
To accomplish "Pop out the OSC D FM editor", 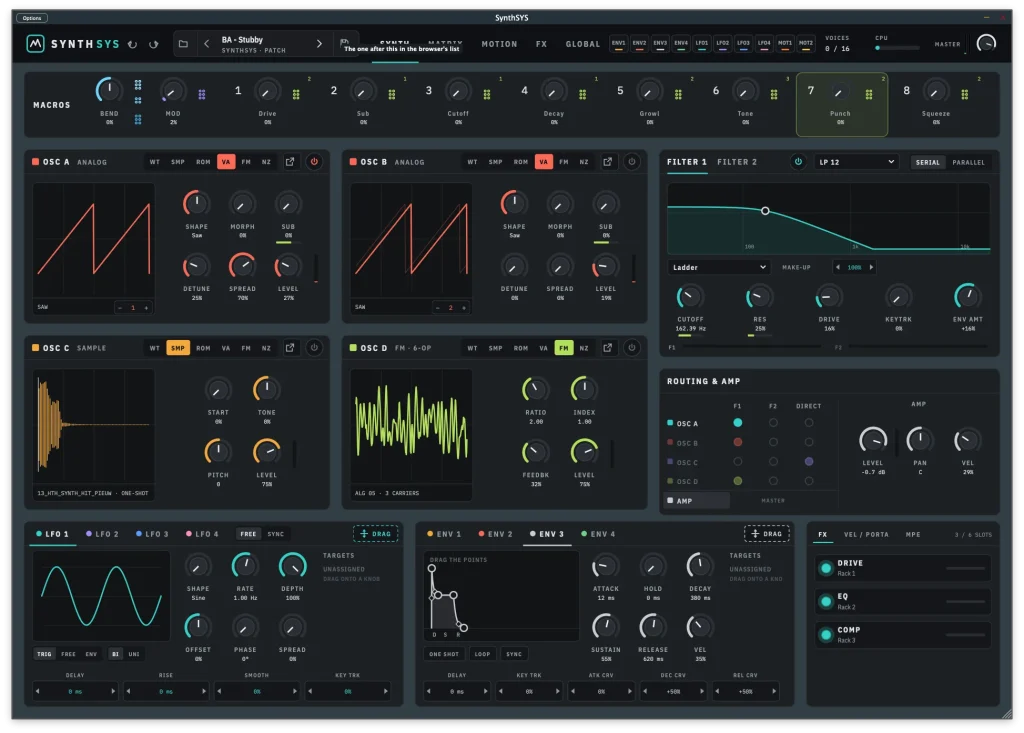I will (607, 348).
